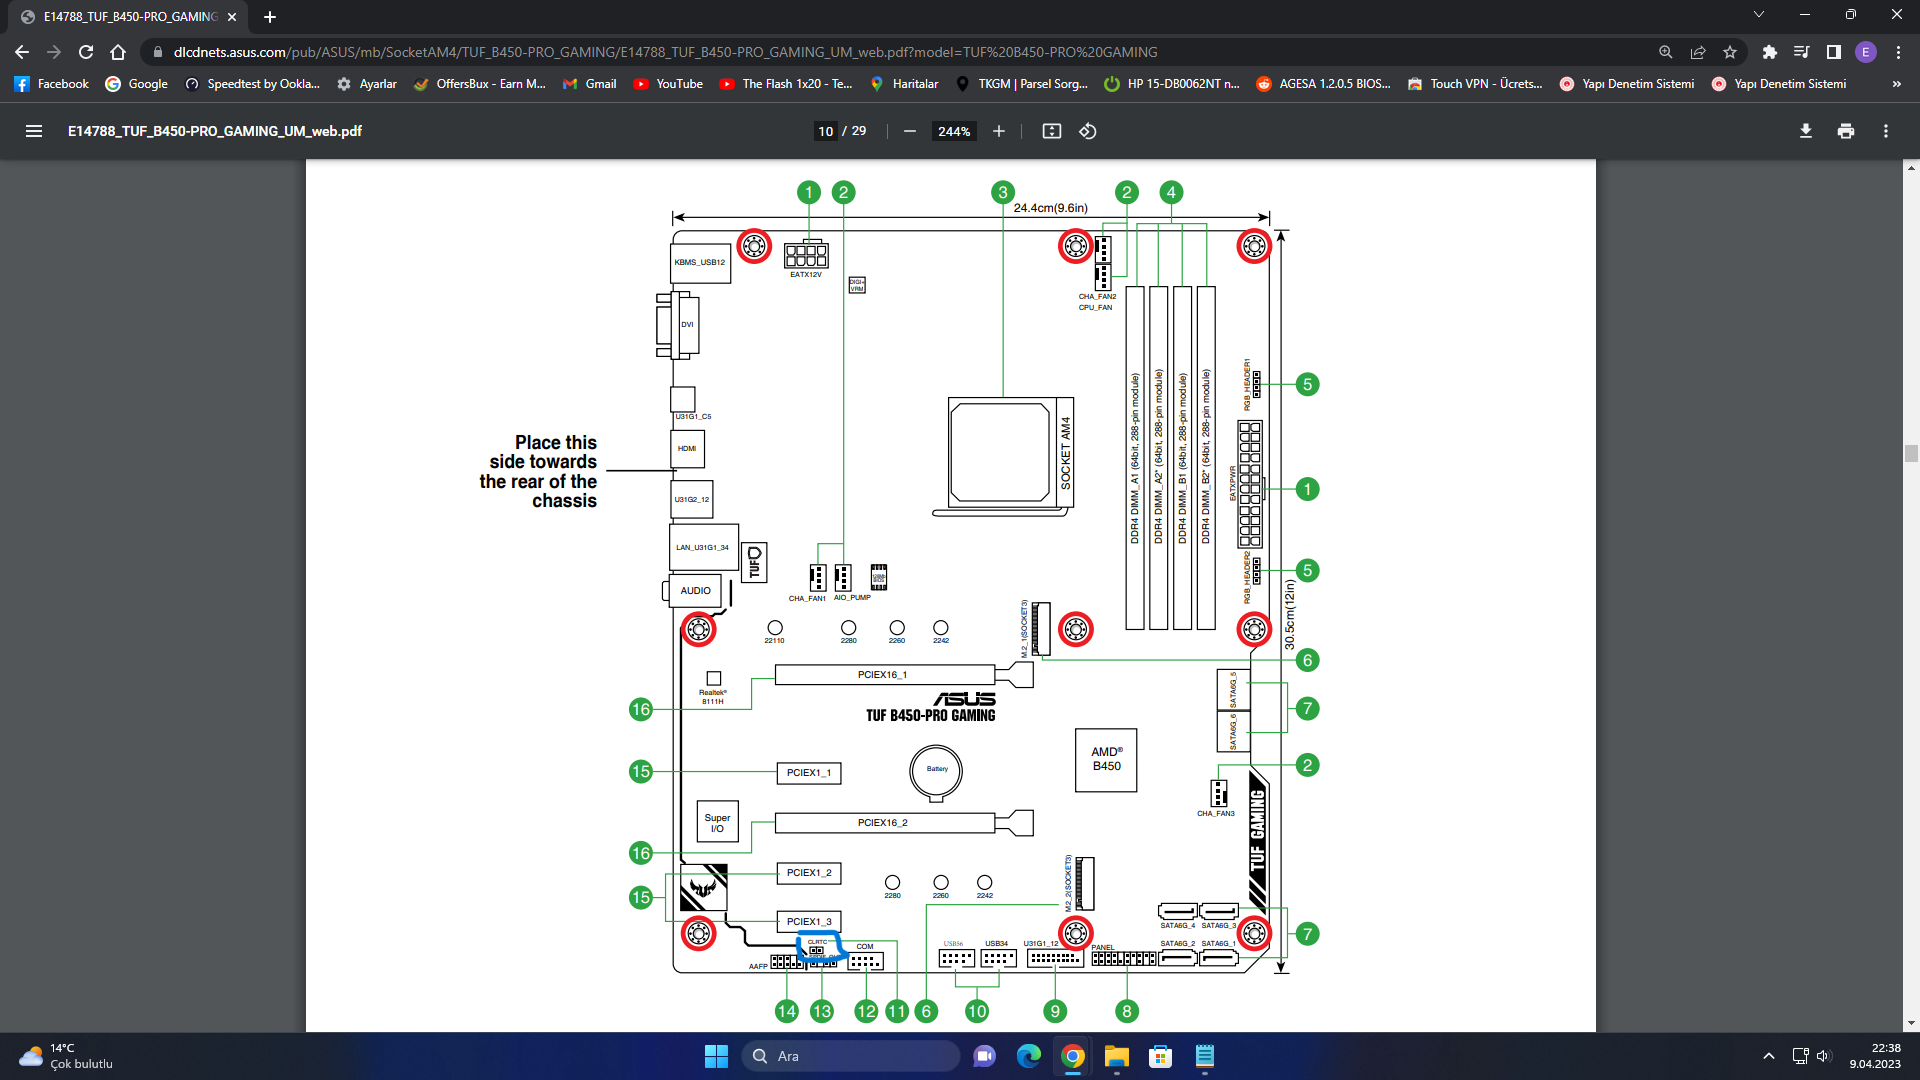Viewport: 1920px width, 1080px height.
Task: Open the TKGM Parsel Sorgu bookmark
Action: pyautogui.click(x=1022, y=84)
